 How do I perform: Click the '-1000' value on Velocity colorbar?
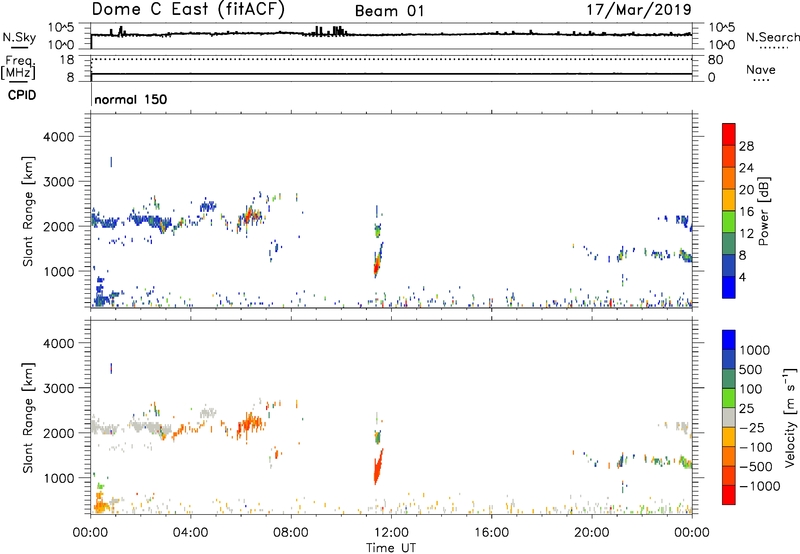coord(760,486)
